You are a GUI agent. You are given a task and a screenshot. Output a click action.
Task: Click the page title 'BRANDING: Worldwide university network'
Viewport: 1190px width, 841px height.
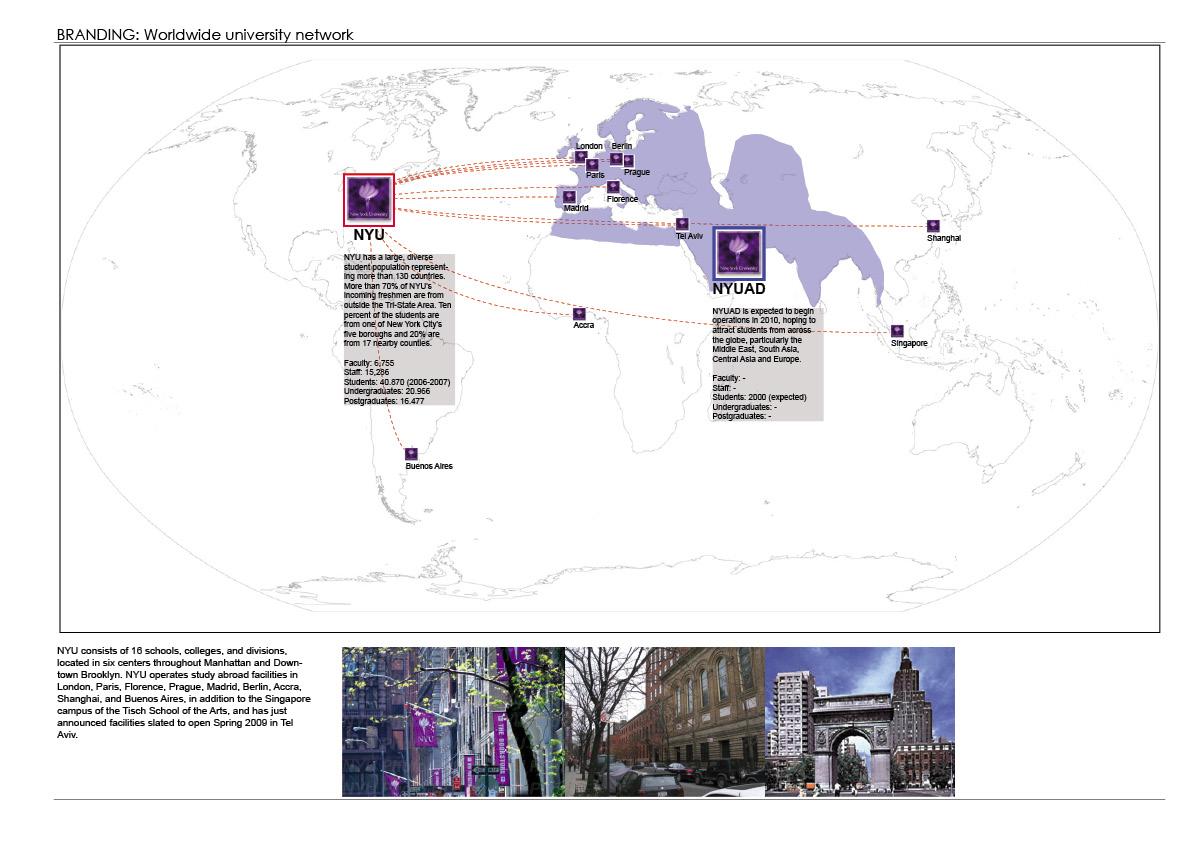[x=205, y=34]
